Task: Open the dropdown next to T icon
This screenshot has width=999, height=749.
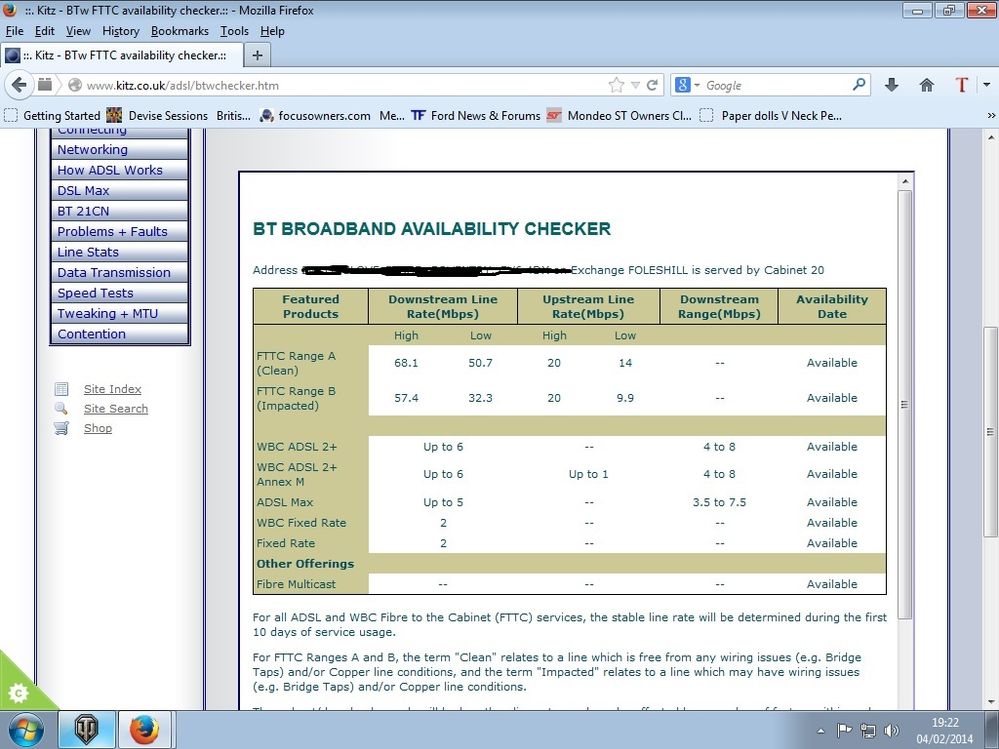Action: (x=986, y=85)
